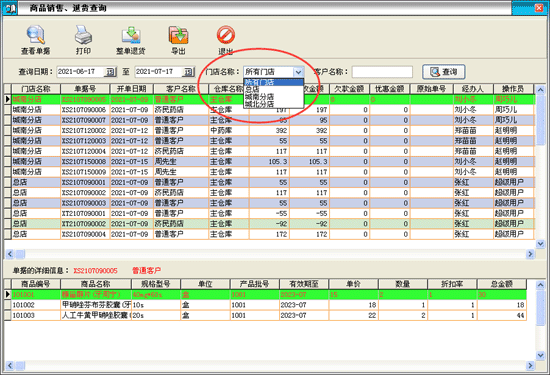Screen dimensions: 550x375
Task: Click the 原始单号 column header
Action: tap(431, 89)
